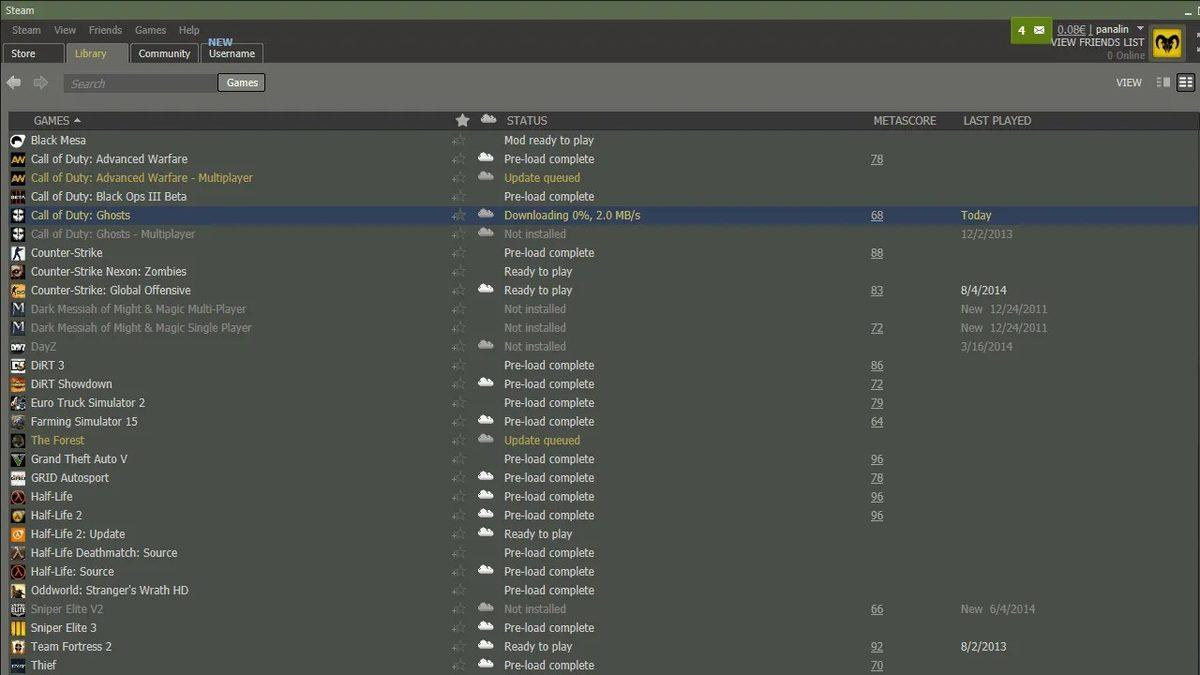The width and height of the screenshot is (1200, 675).
Task: Toggle the favorite star for Team Fortress 2
Action: click(460, 646)
